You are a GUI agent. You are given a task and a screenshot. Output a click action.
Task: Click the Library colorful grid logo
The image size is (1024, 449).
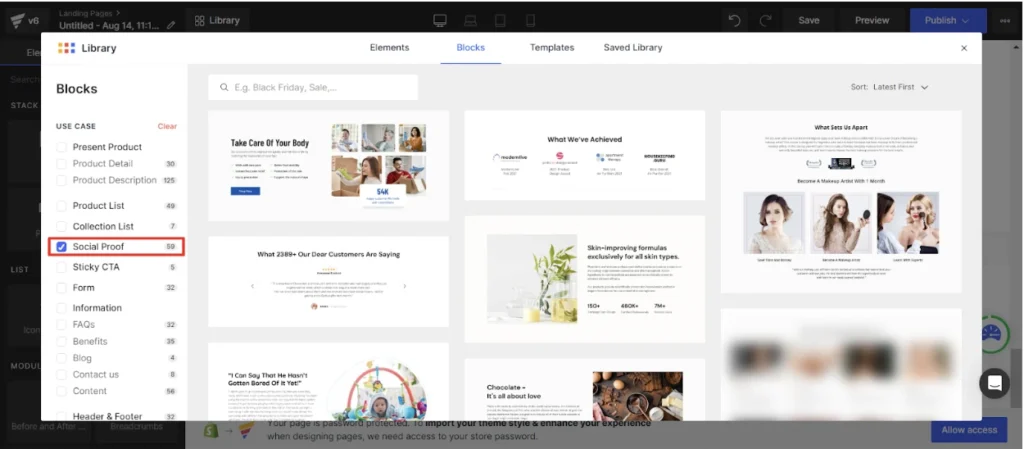click(67, 48)
